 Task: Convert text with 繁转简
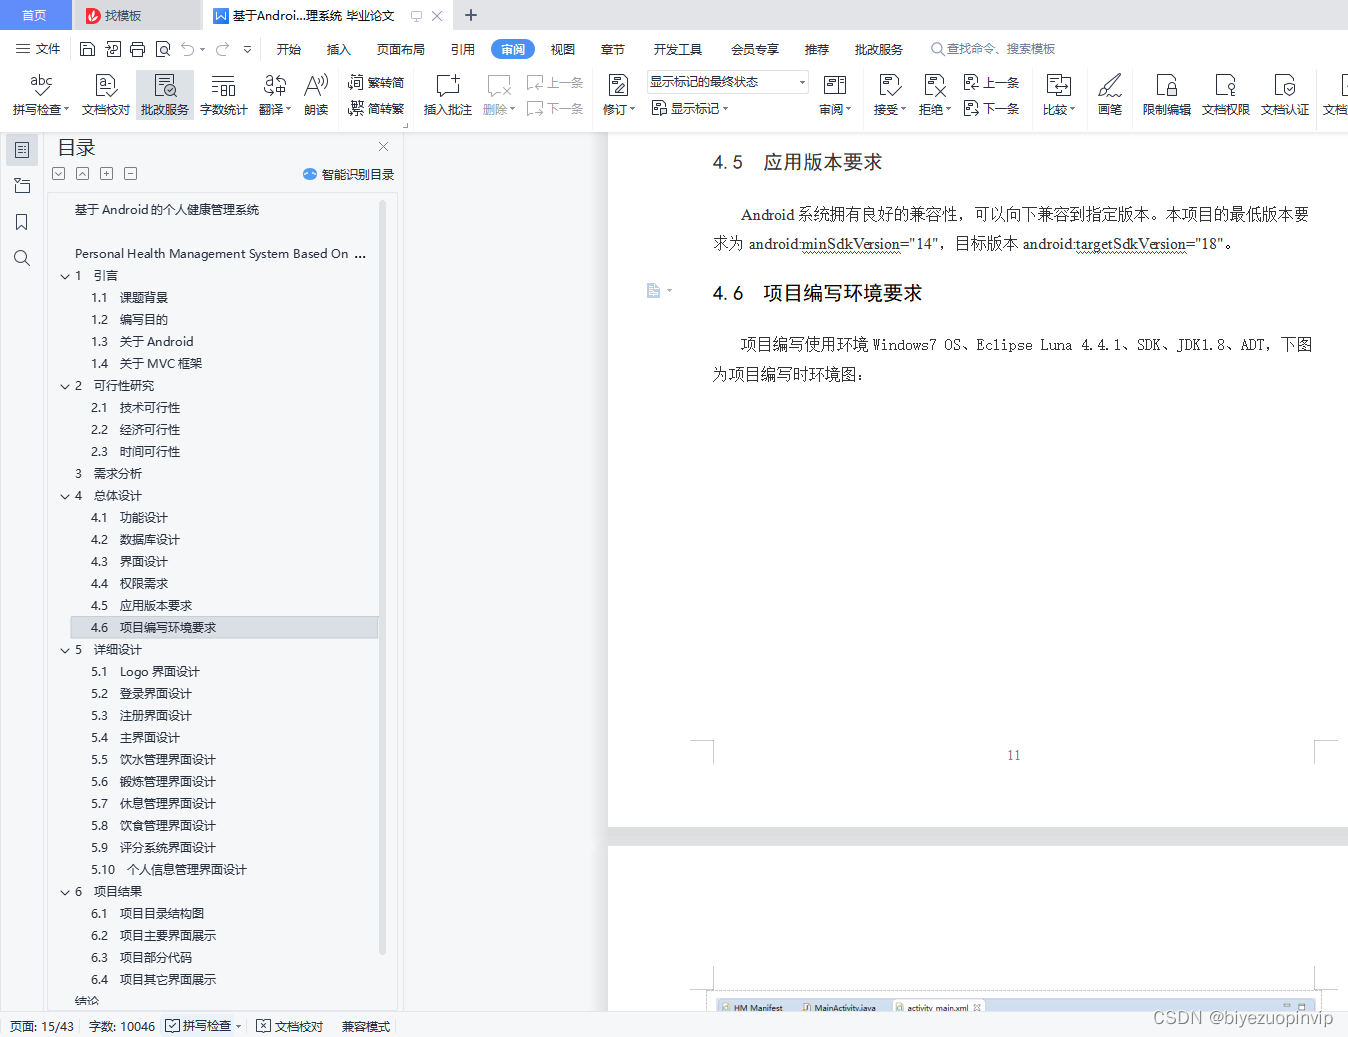click(x=376, y=82)
